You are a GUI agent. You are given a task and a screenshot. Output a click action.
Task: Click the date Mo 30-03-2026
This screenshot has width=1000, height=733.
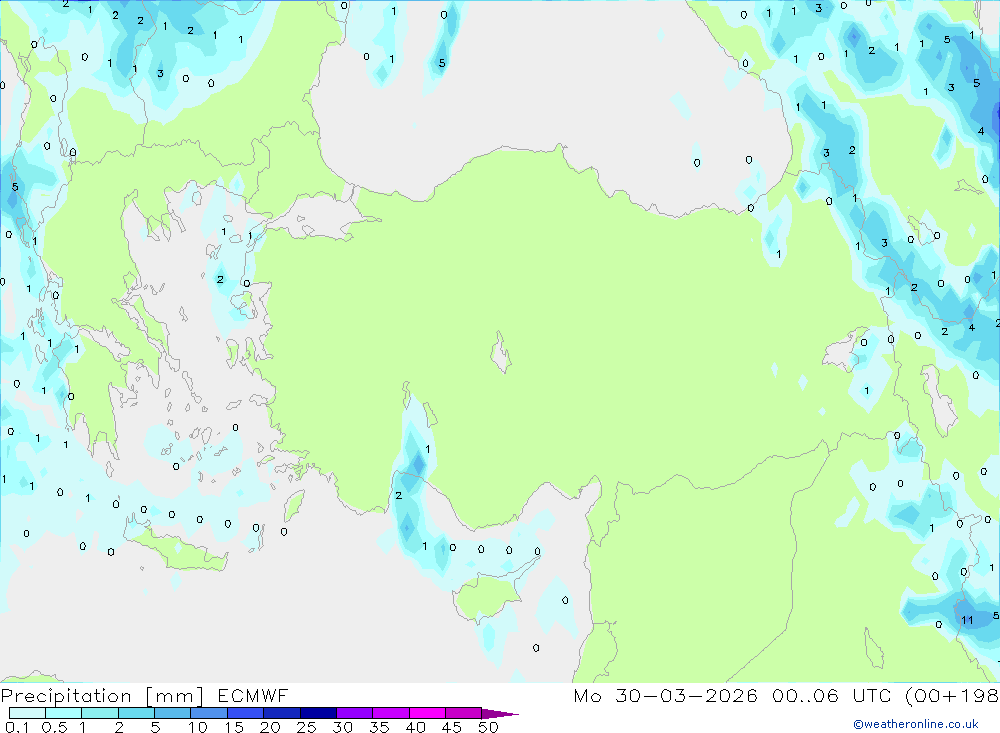coord(665,695)
